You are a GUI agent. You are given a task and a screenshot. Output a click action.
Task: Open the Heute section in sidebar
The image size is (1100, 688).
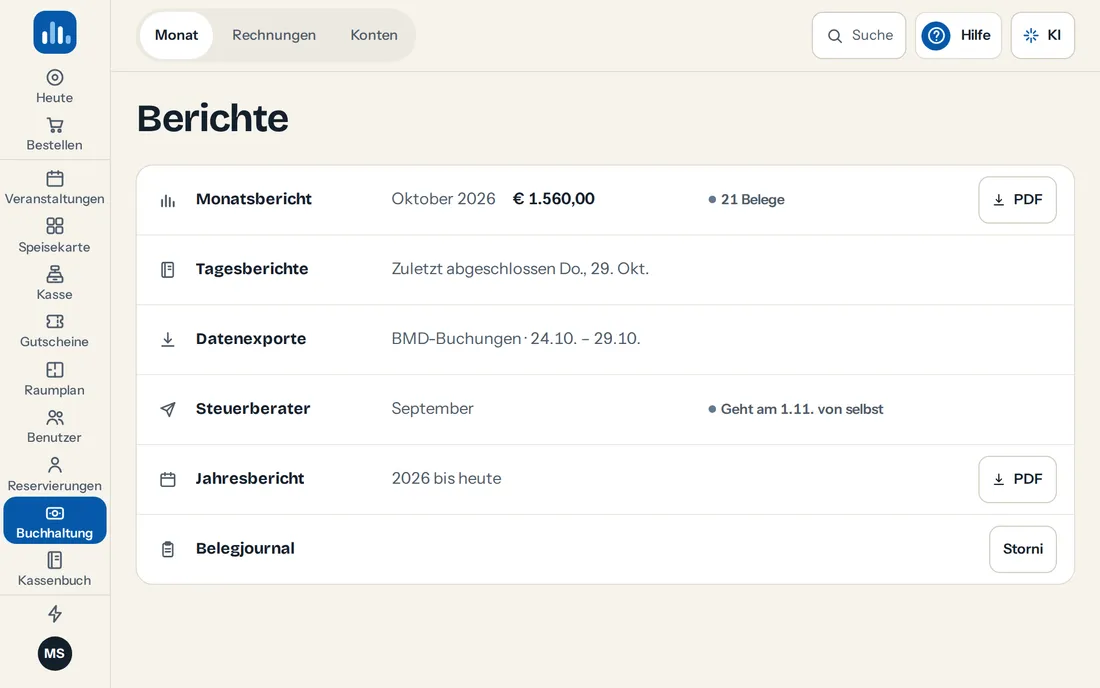[55, 87]
